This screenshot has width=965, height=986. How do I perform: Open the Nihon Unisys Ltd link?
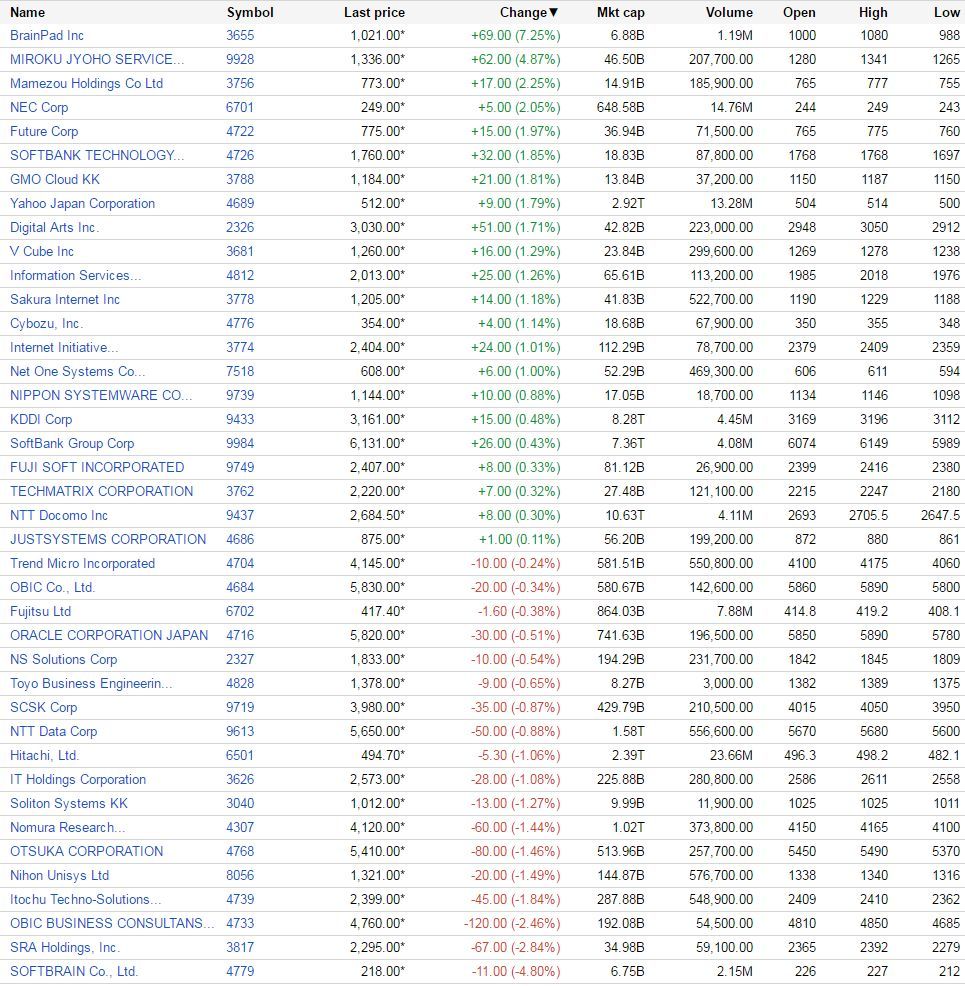(x=60, y=875)
